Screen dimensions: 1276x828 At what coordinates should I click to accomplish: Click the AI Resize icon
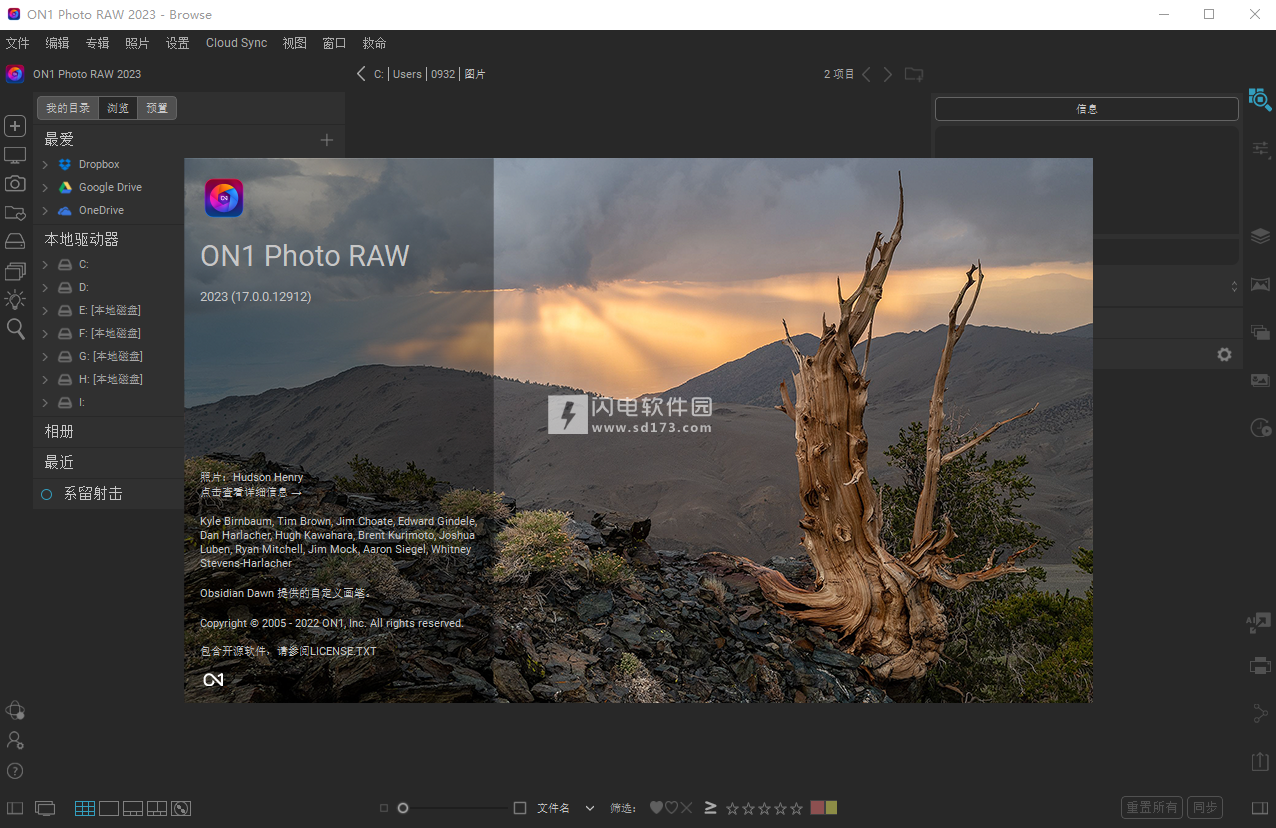pos(1259,623)
